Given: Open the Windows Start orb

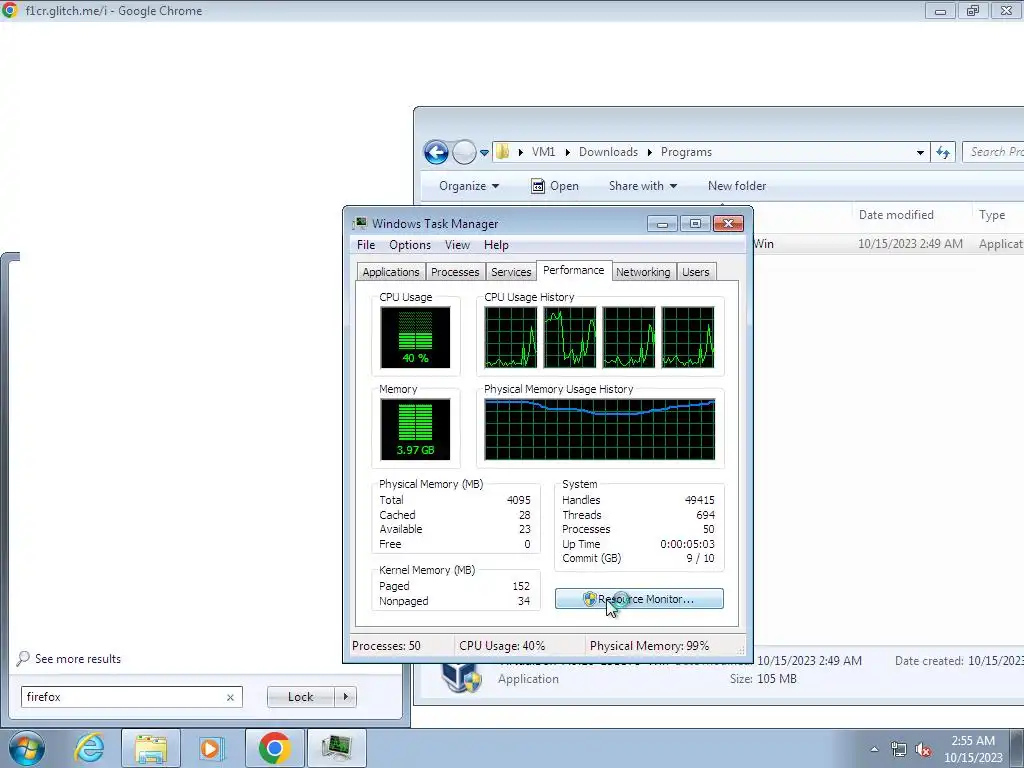Looking at the screenshot, I should coord(26,748).
